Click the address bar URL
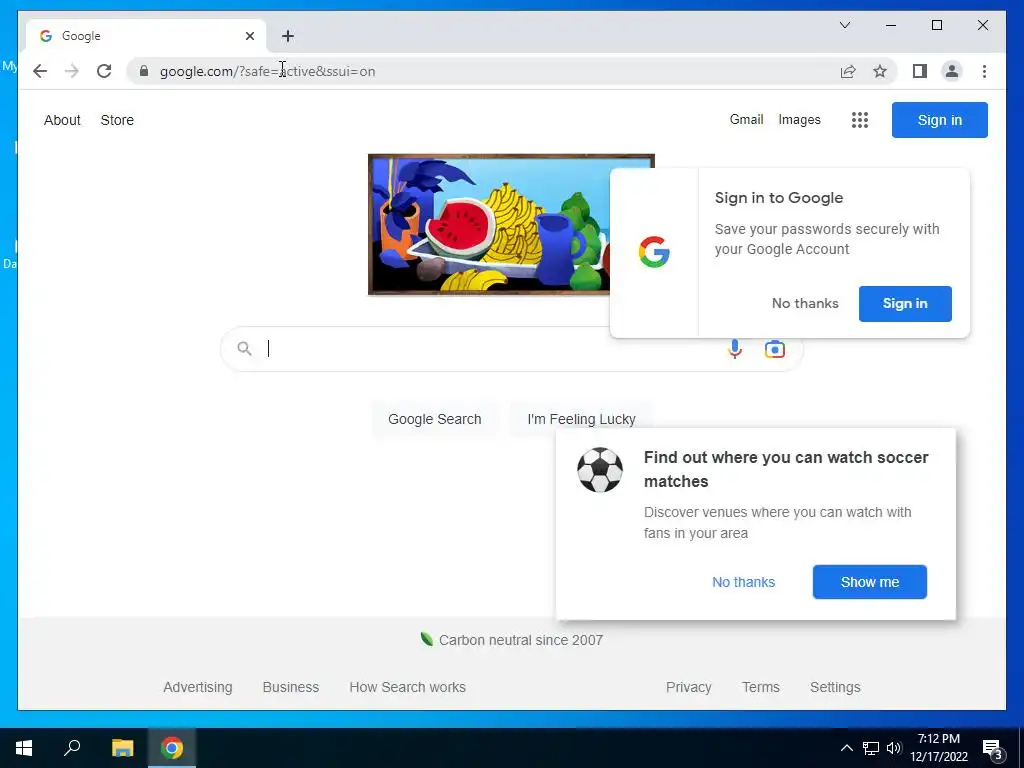This screenshot has width=1024, height=768. (x=268, y=71)
